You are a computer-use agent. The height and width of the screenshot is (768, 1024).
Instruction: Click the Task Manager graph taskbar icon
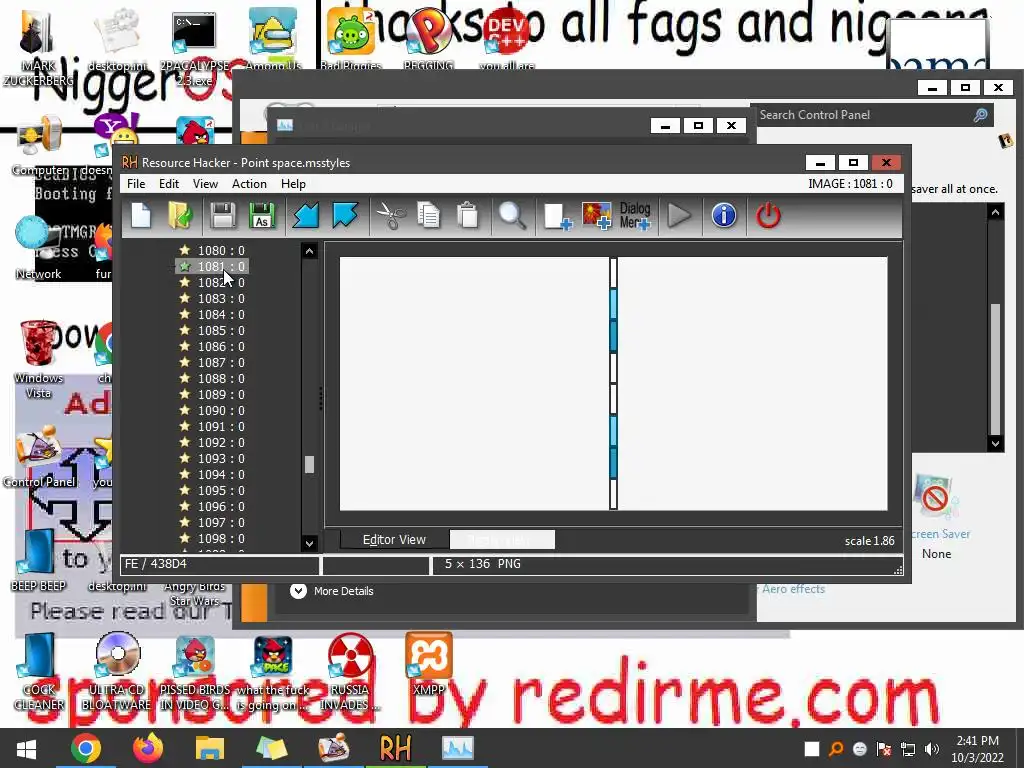[x=458, y=748]
